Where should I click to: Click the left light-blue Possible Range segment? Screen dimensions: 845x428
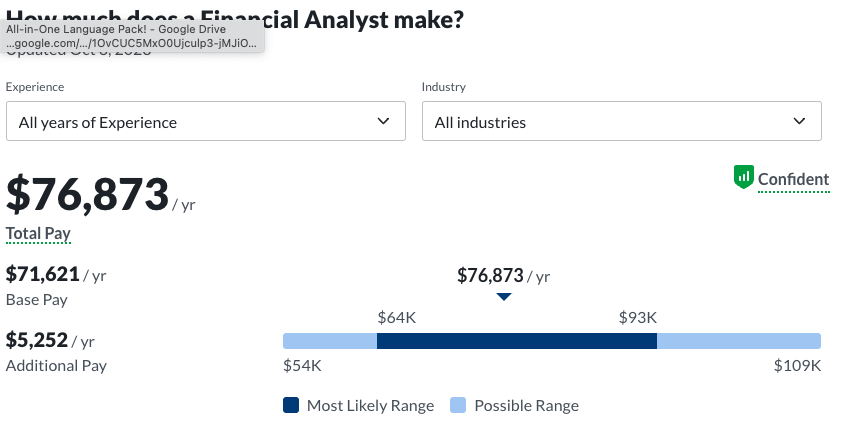pyautogui.click(x=329, y=341)
